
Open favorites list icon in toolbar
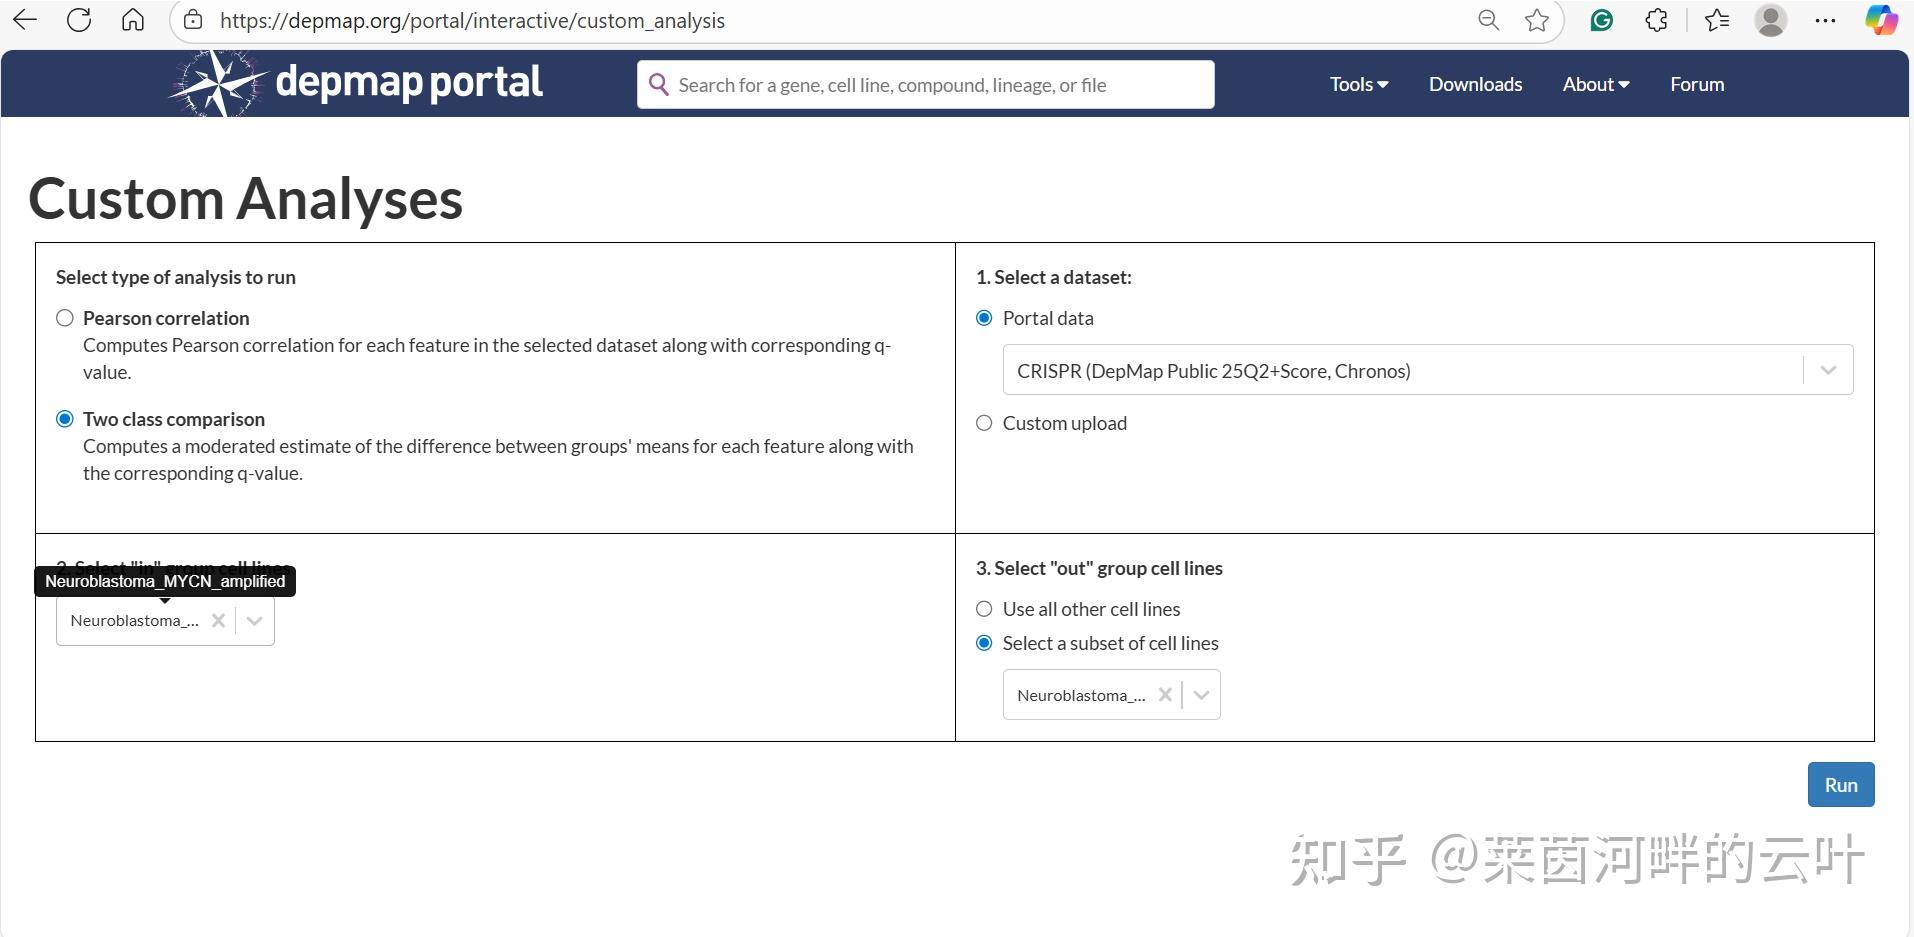click(x=1718, y=19)
